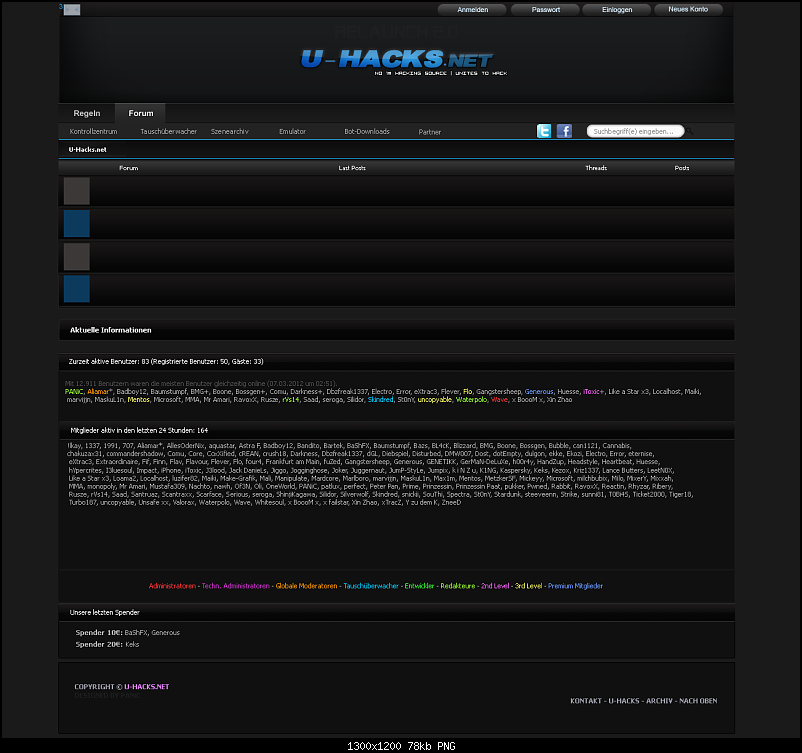Open yellow uncopyable user profile
Viewport: 802px width, 753px height.
tap(435, 400)
